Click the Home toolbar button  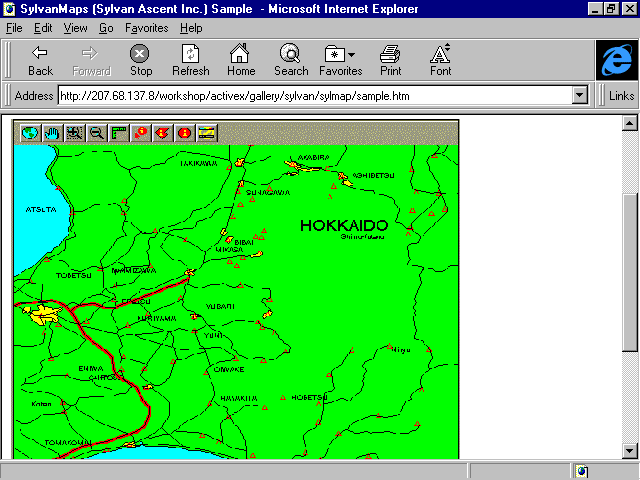pyautogui.click(x=240, y=60)
